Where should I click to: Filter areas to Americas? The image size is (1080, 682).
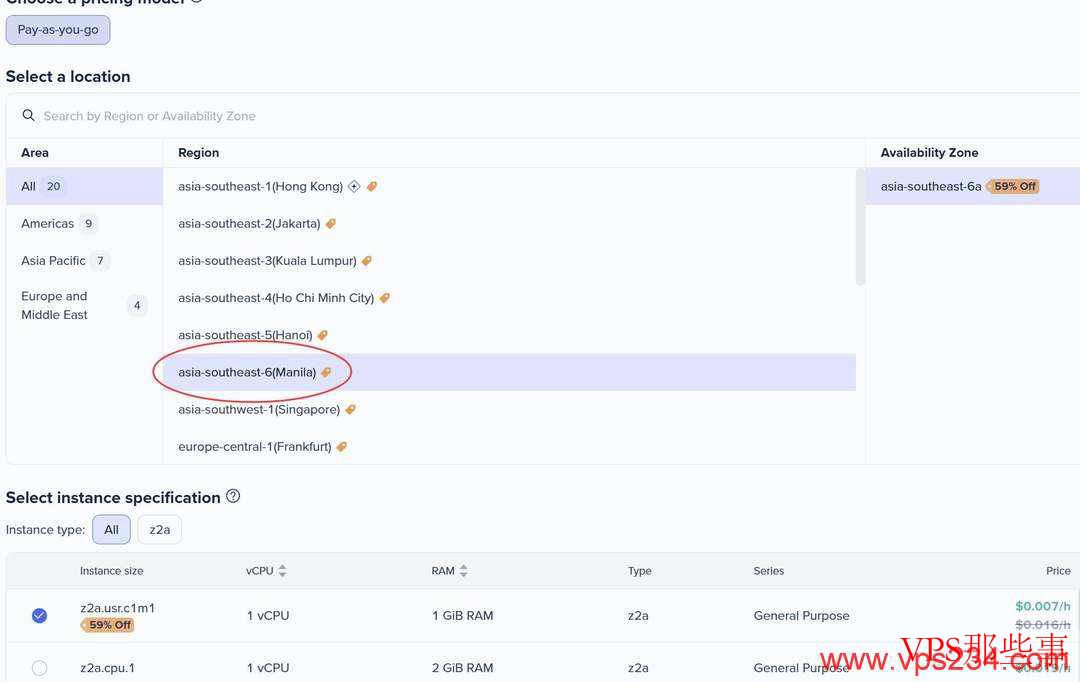pos(48,224)
